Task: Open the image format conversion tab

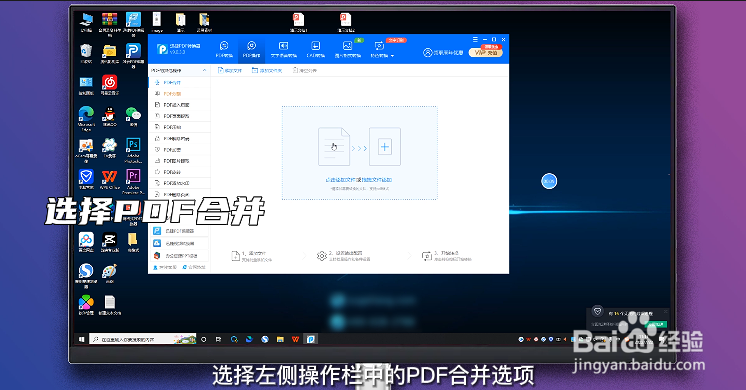Action: click(x=348, y=49)
